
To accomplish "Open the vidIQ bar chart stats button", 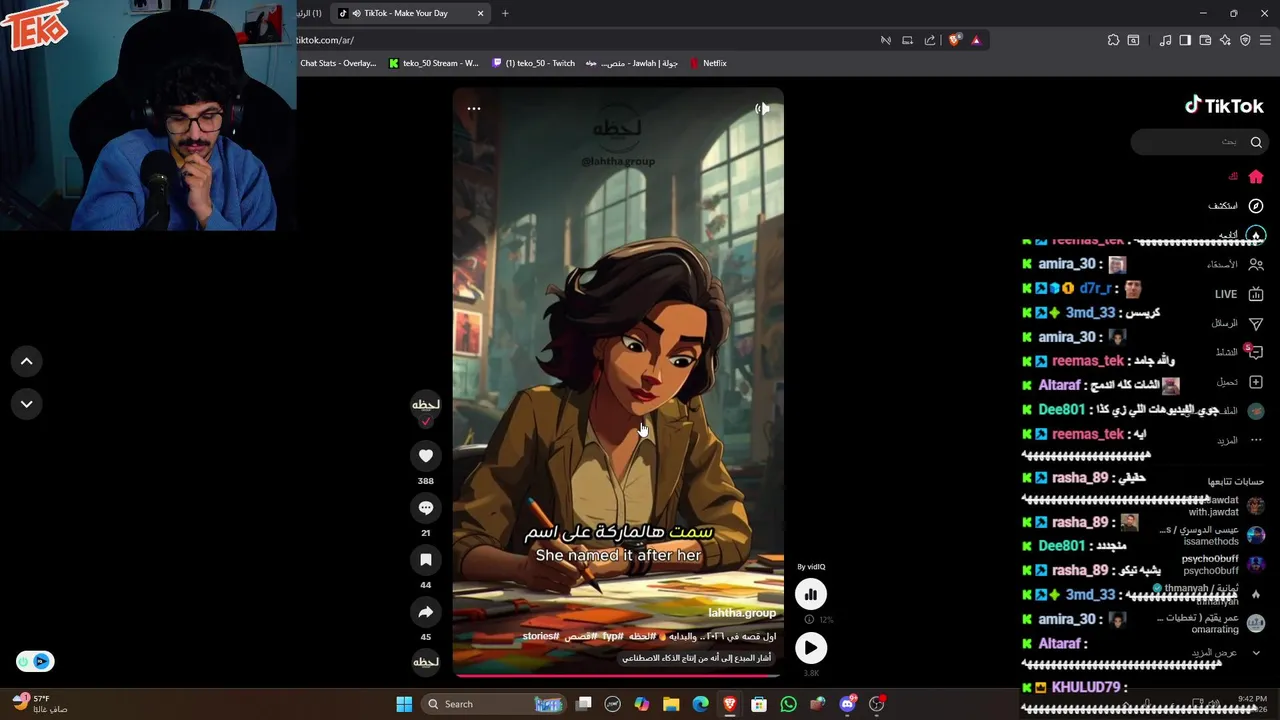I will tap(811, 594).
